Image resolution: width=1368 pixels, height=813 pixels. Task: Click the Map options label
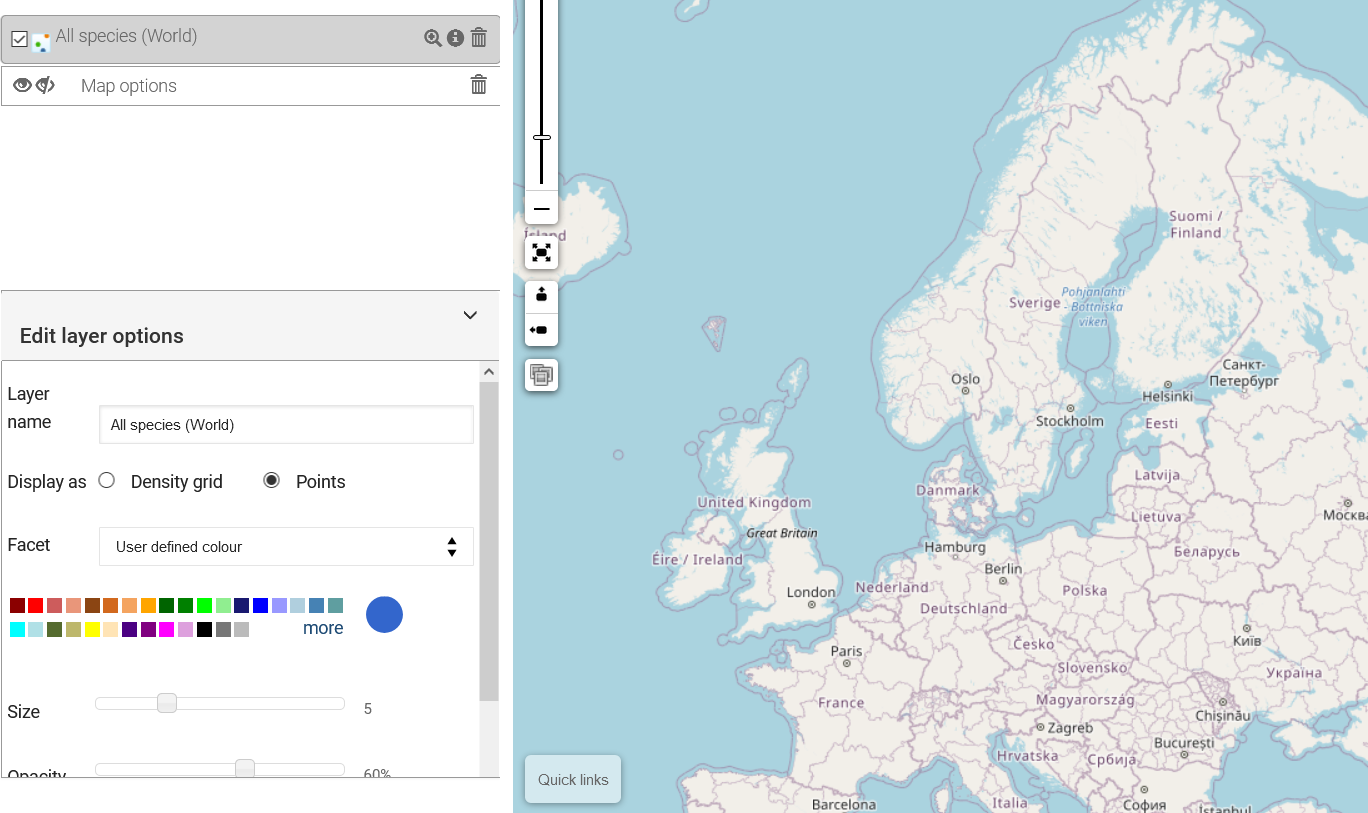click(129, 86)
